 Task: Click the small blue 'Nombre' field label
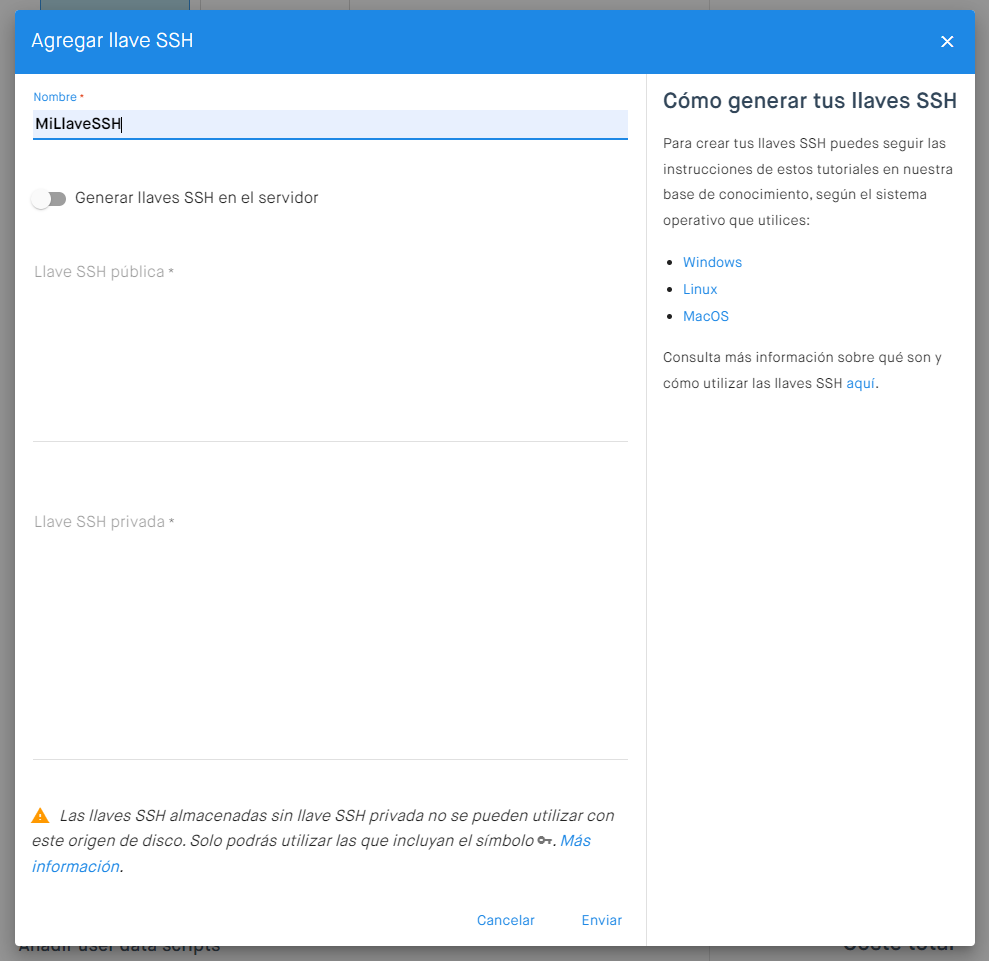click(55, 97)
